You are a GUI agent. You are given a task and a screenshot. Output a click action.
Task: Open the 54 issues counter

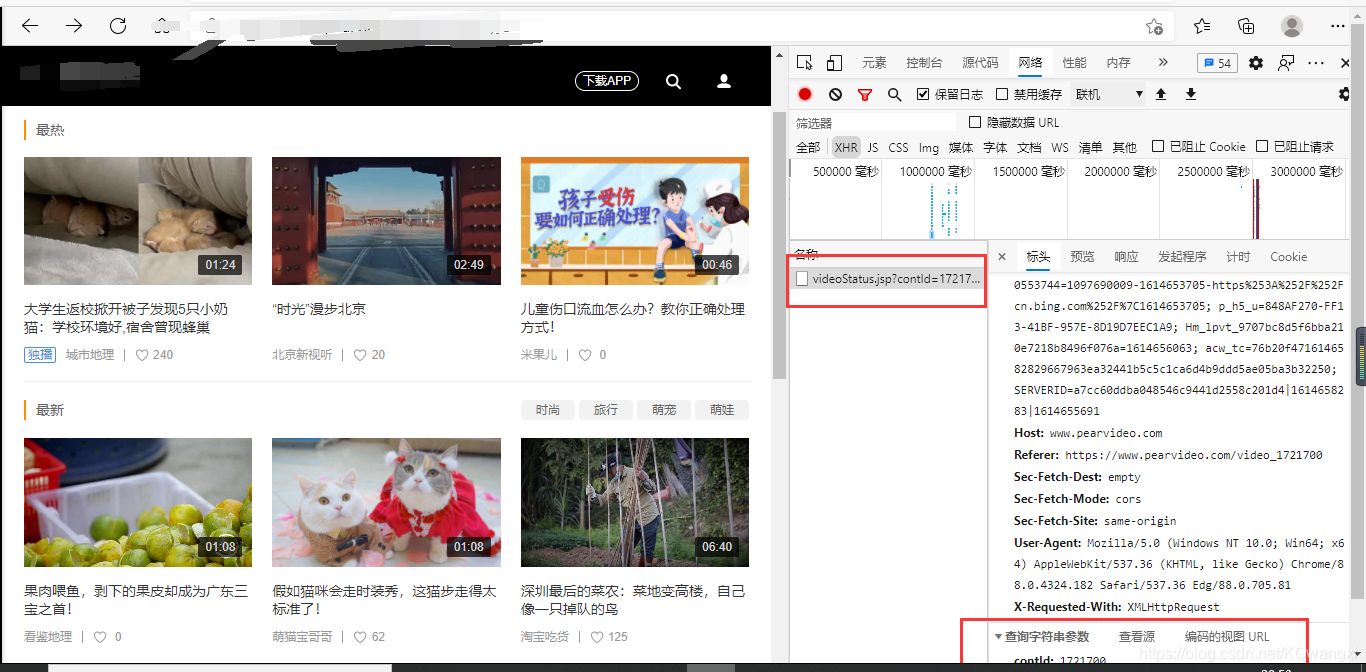pyautogui.click(x=1217, y=63)
